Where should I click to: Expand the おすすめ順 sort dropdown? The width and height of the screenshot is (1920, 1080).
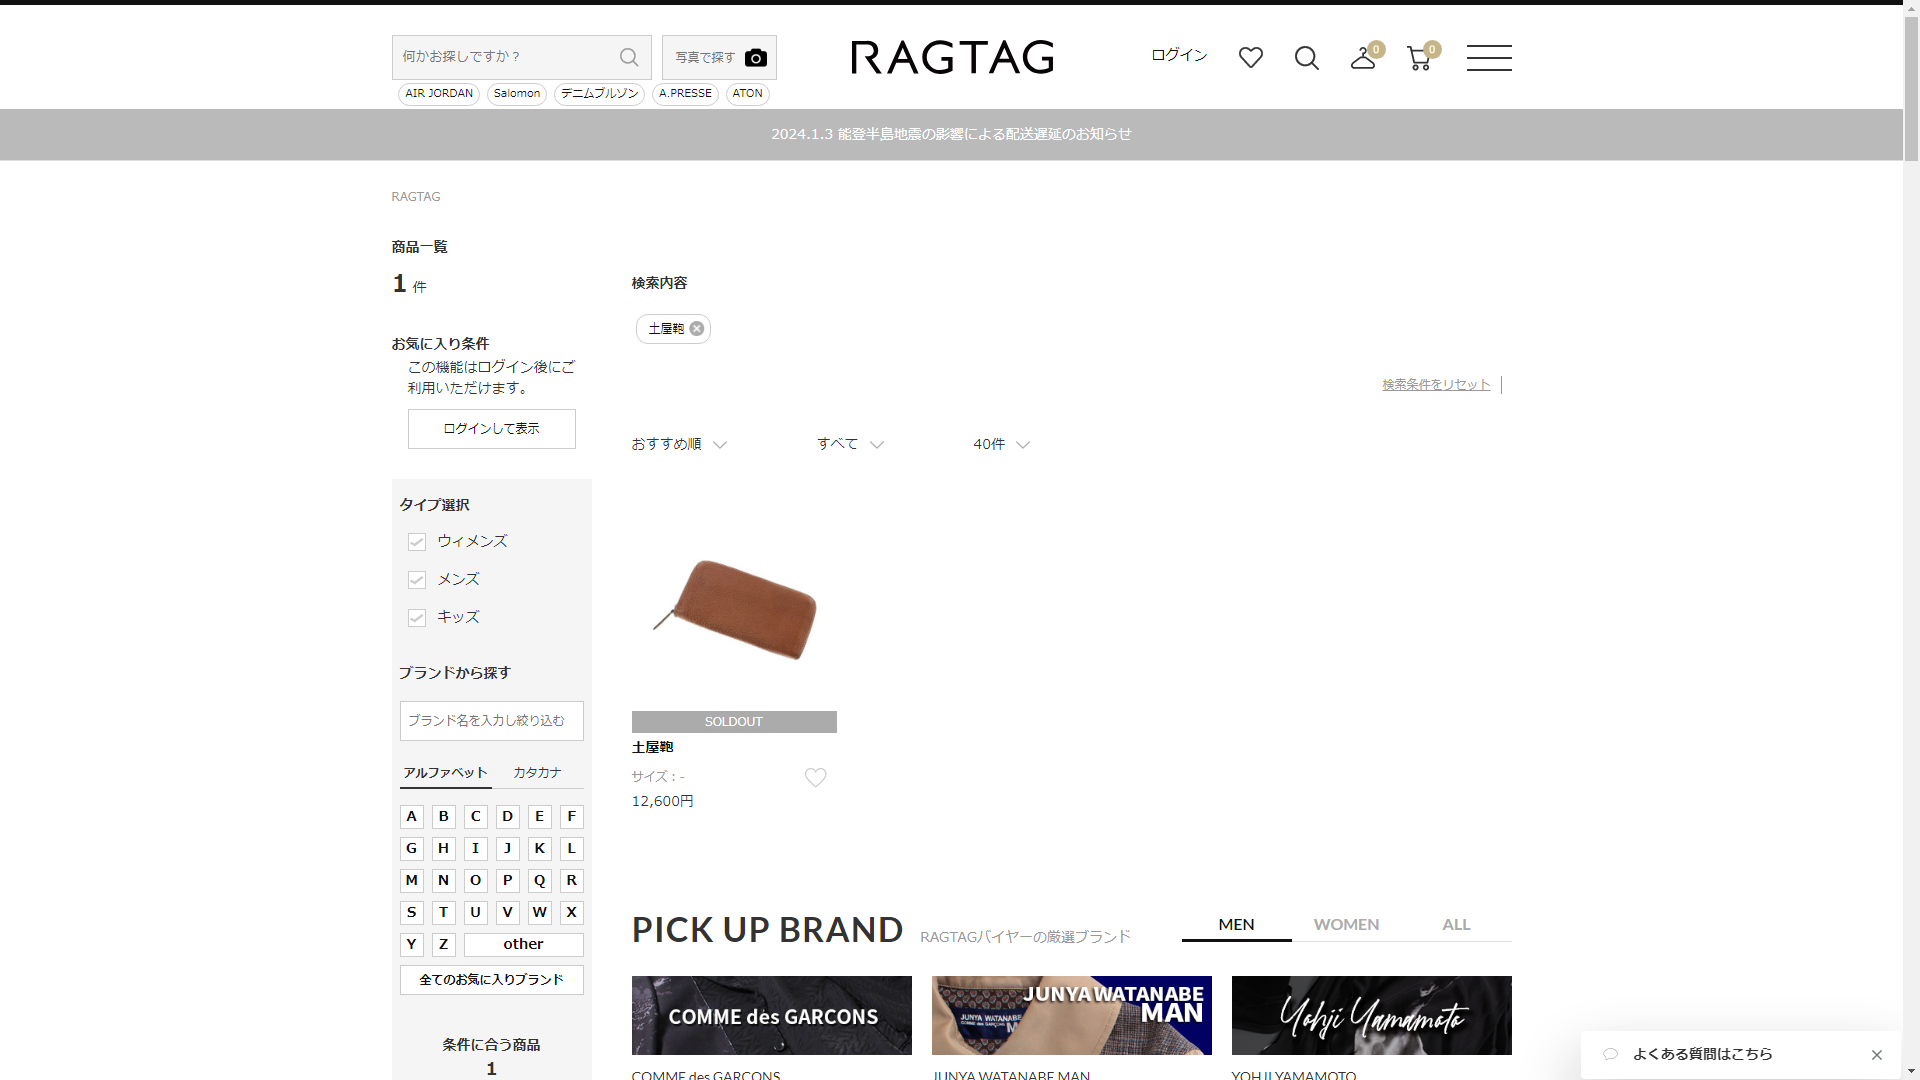coord(679,444)
